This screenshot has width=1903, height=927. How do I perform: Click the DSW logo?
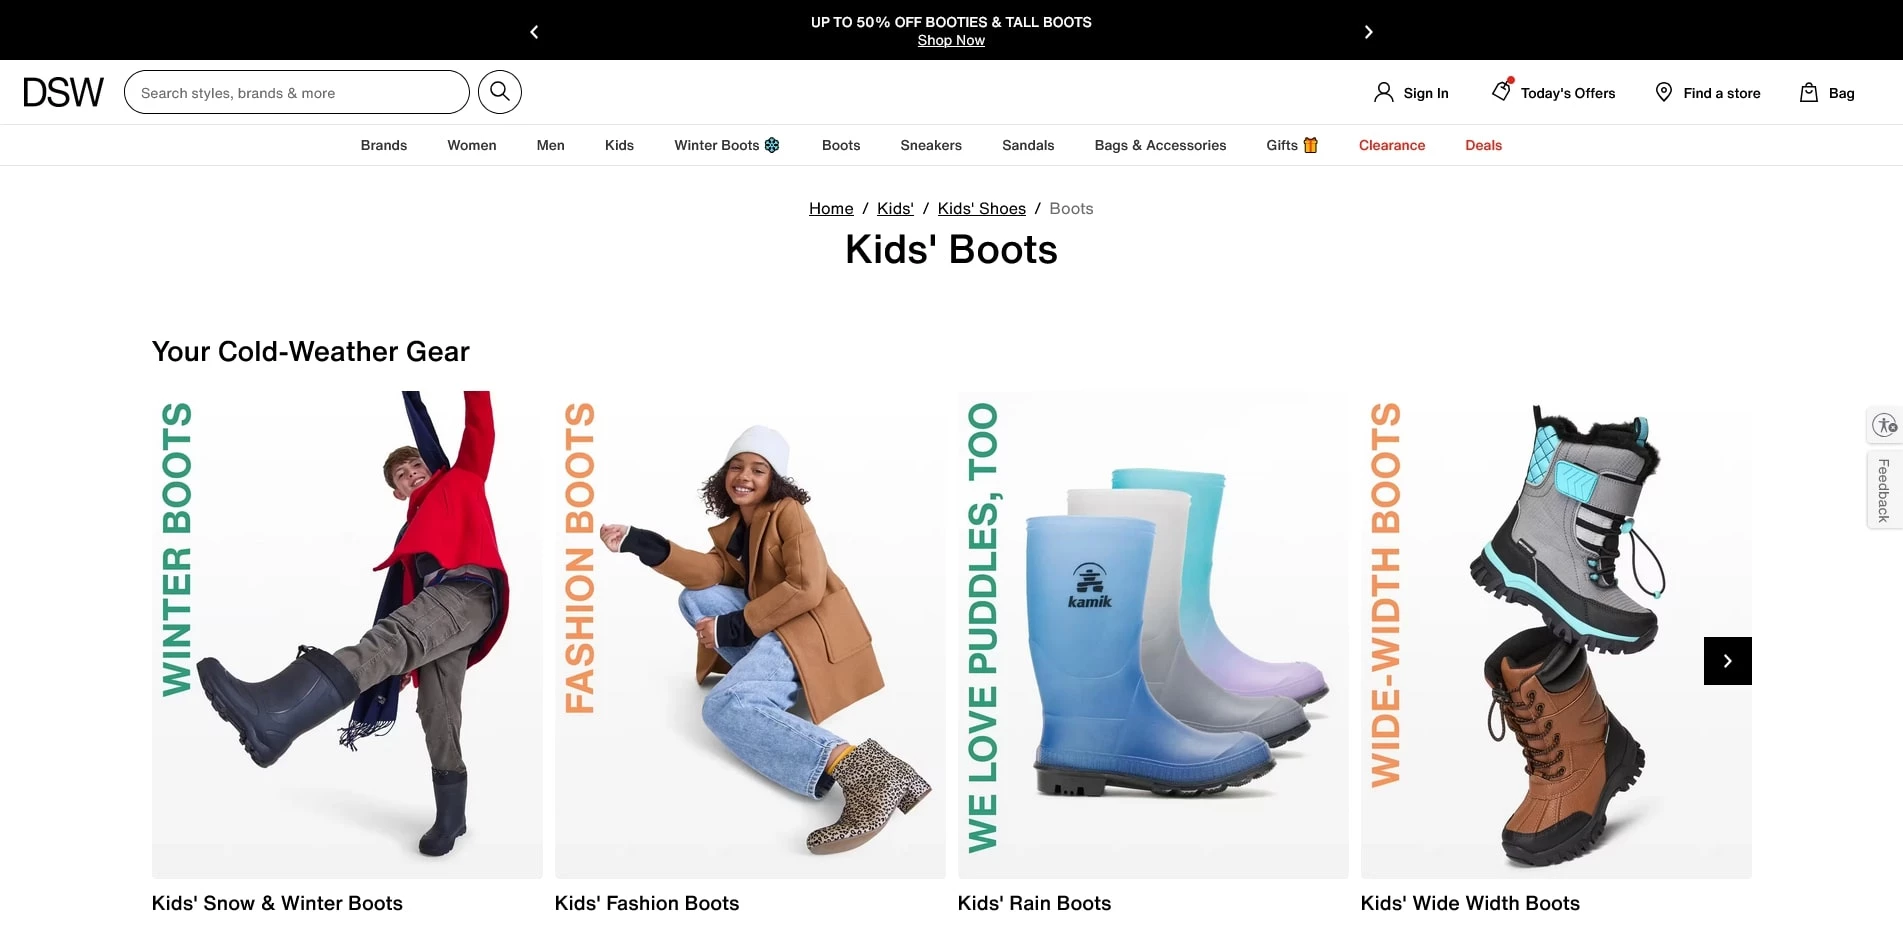click(63, 92)
